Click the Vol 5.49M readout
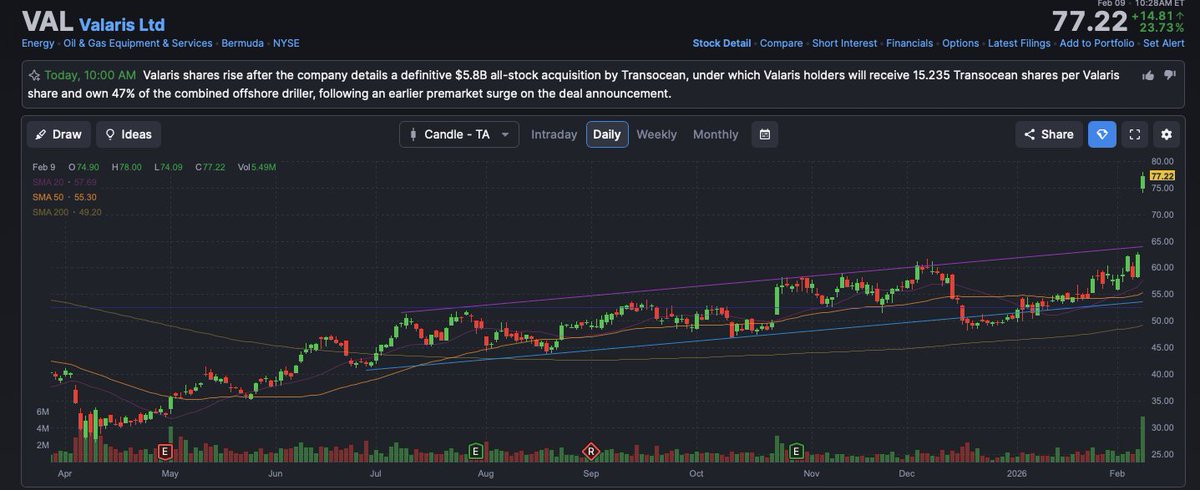This screenshot has height=490, width=1200. (x=257, y=167)
